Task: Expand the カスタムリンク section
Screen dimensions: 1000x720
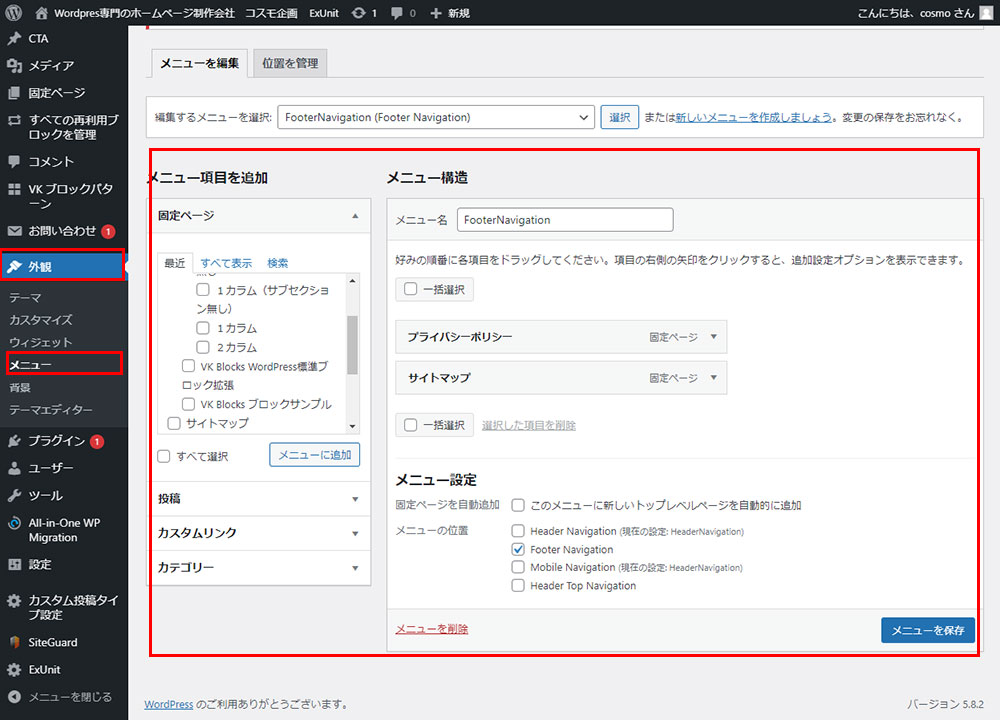Action: coord(258,533)
